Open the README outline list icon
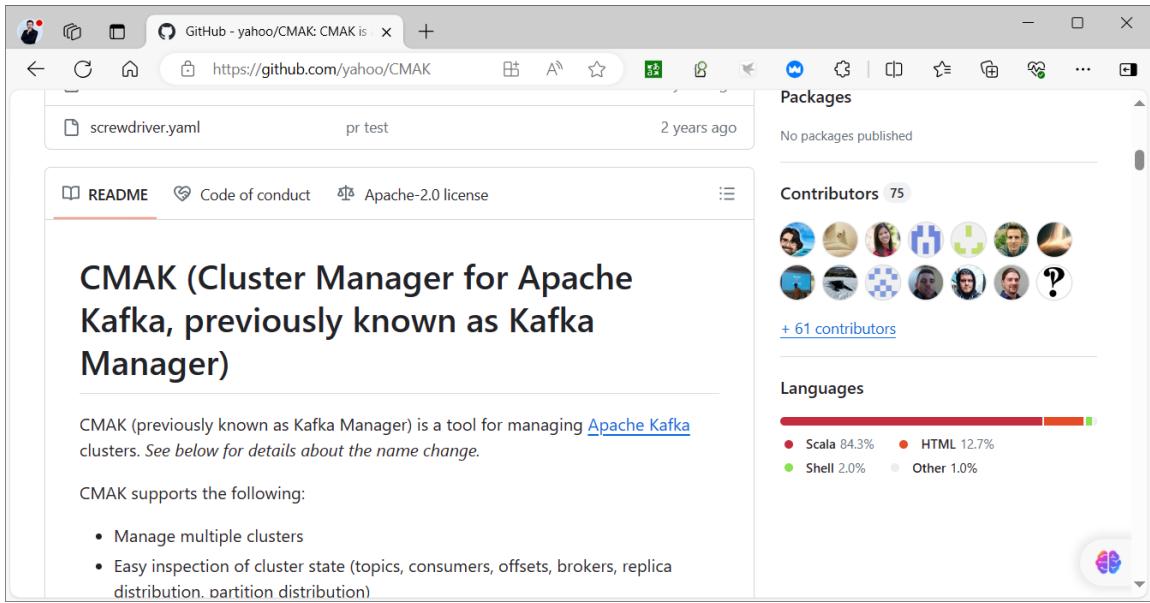 (x=727, y=194)
